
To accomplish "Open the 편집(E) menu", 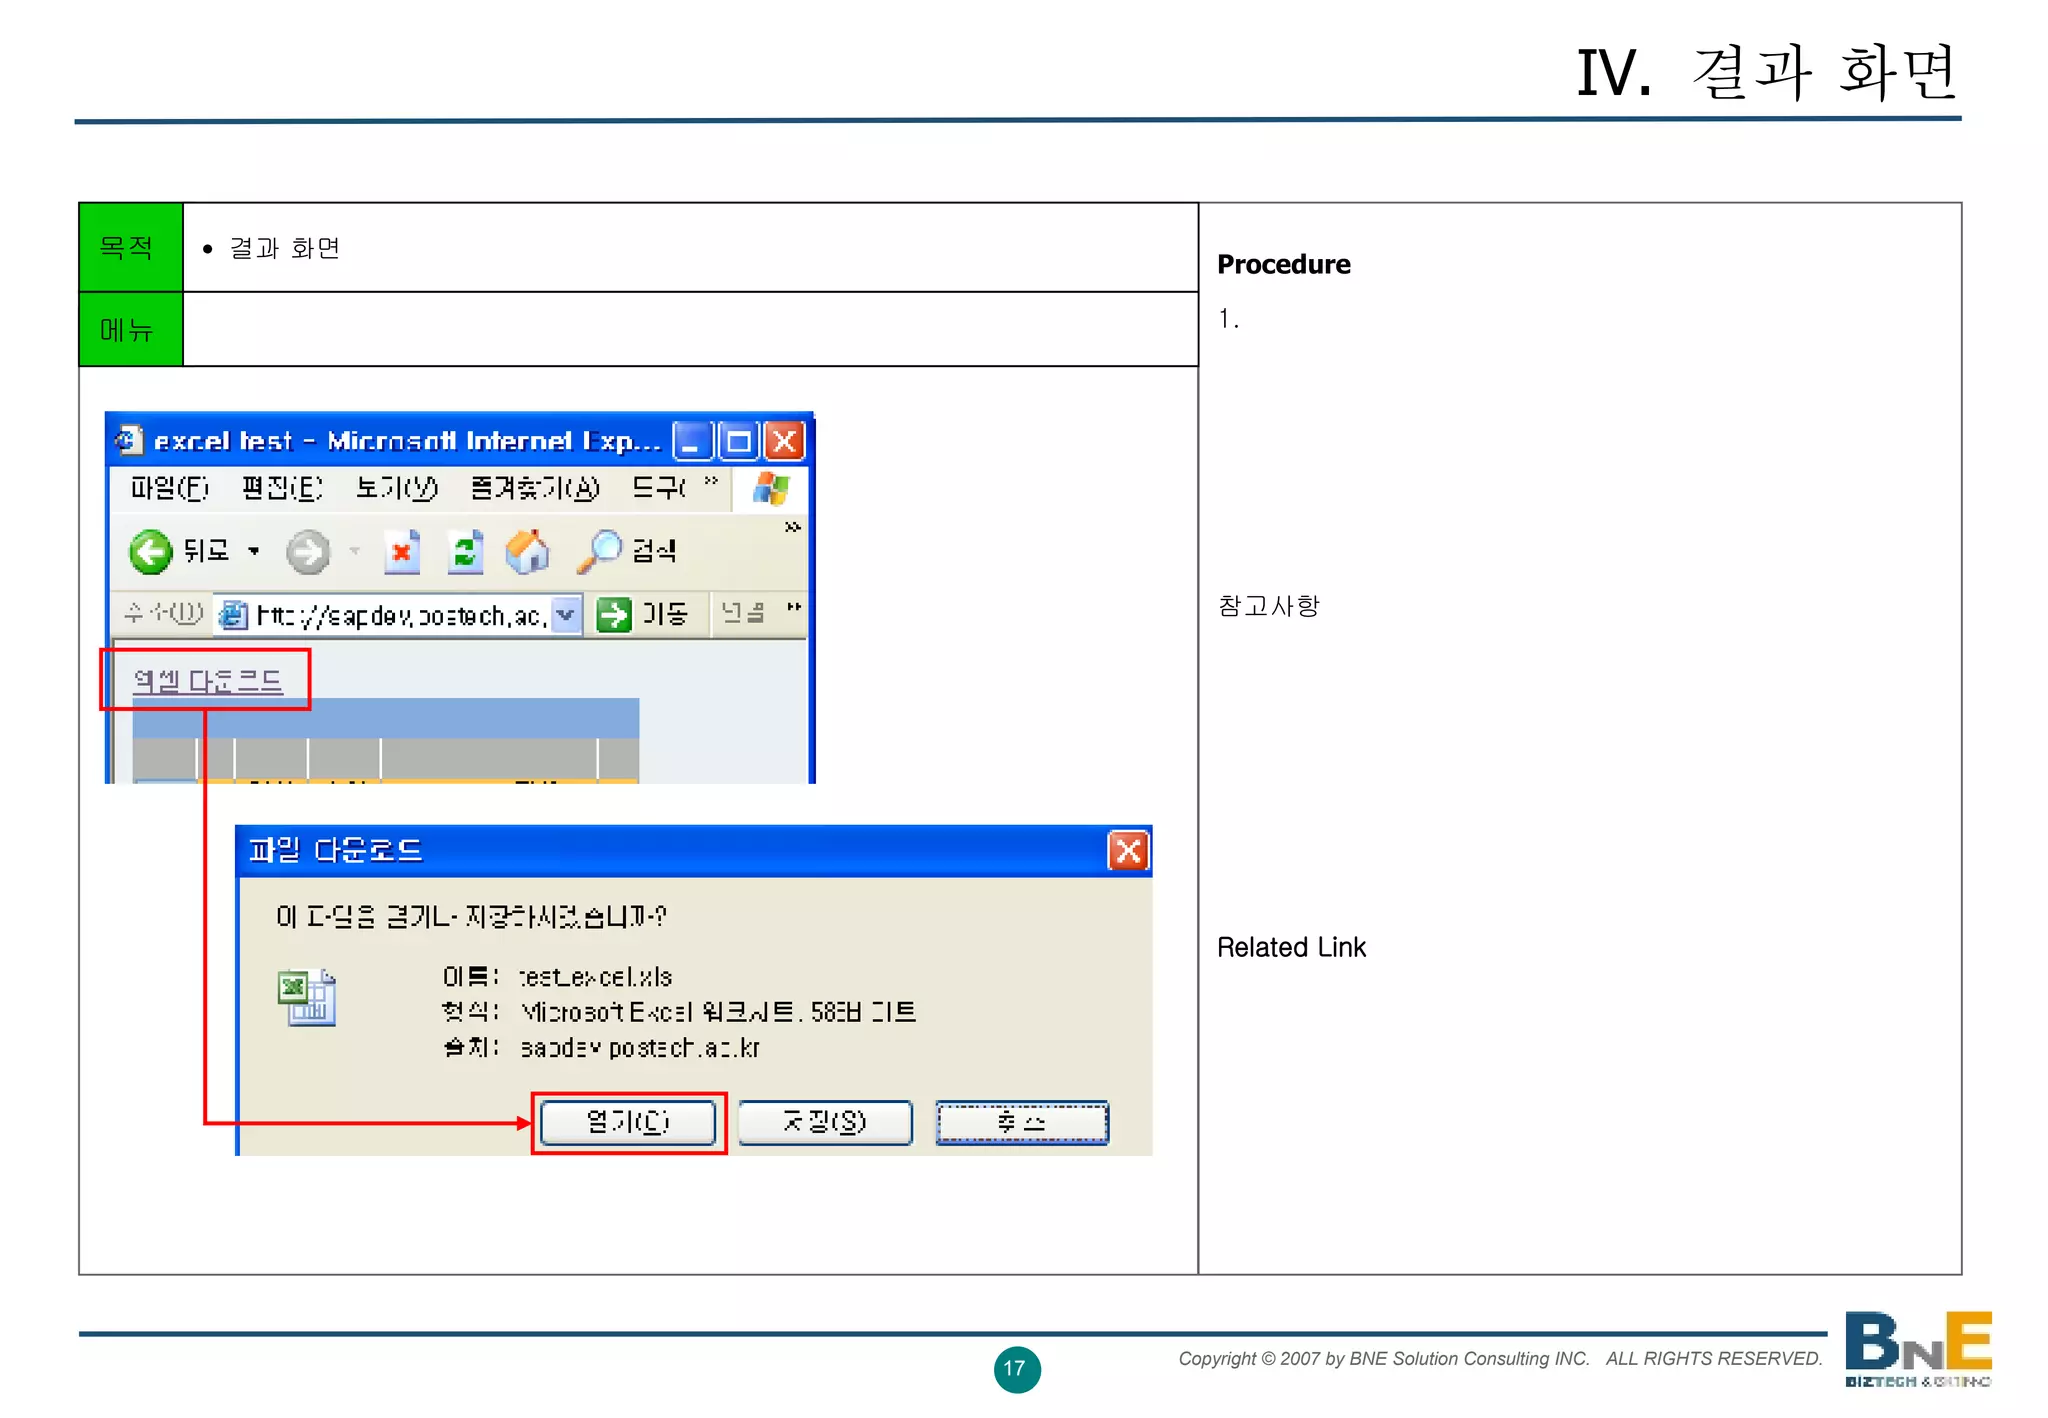I will tap(282, 488).
